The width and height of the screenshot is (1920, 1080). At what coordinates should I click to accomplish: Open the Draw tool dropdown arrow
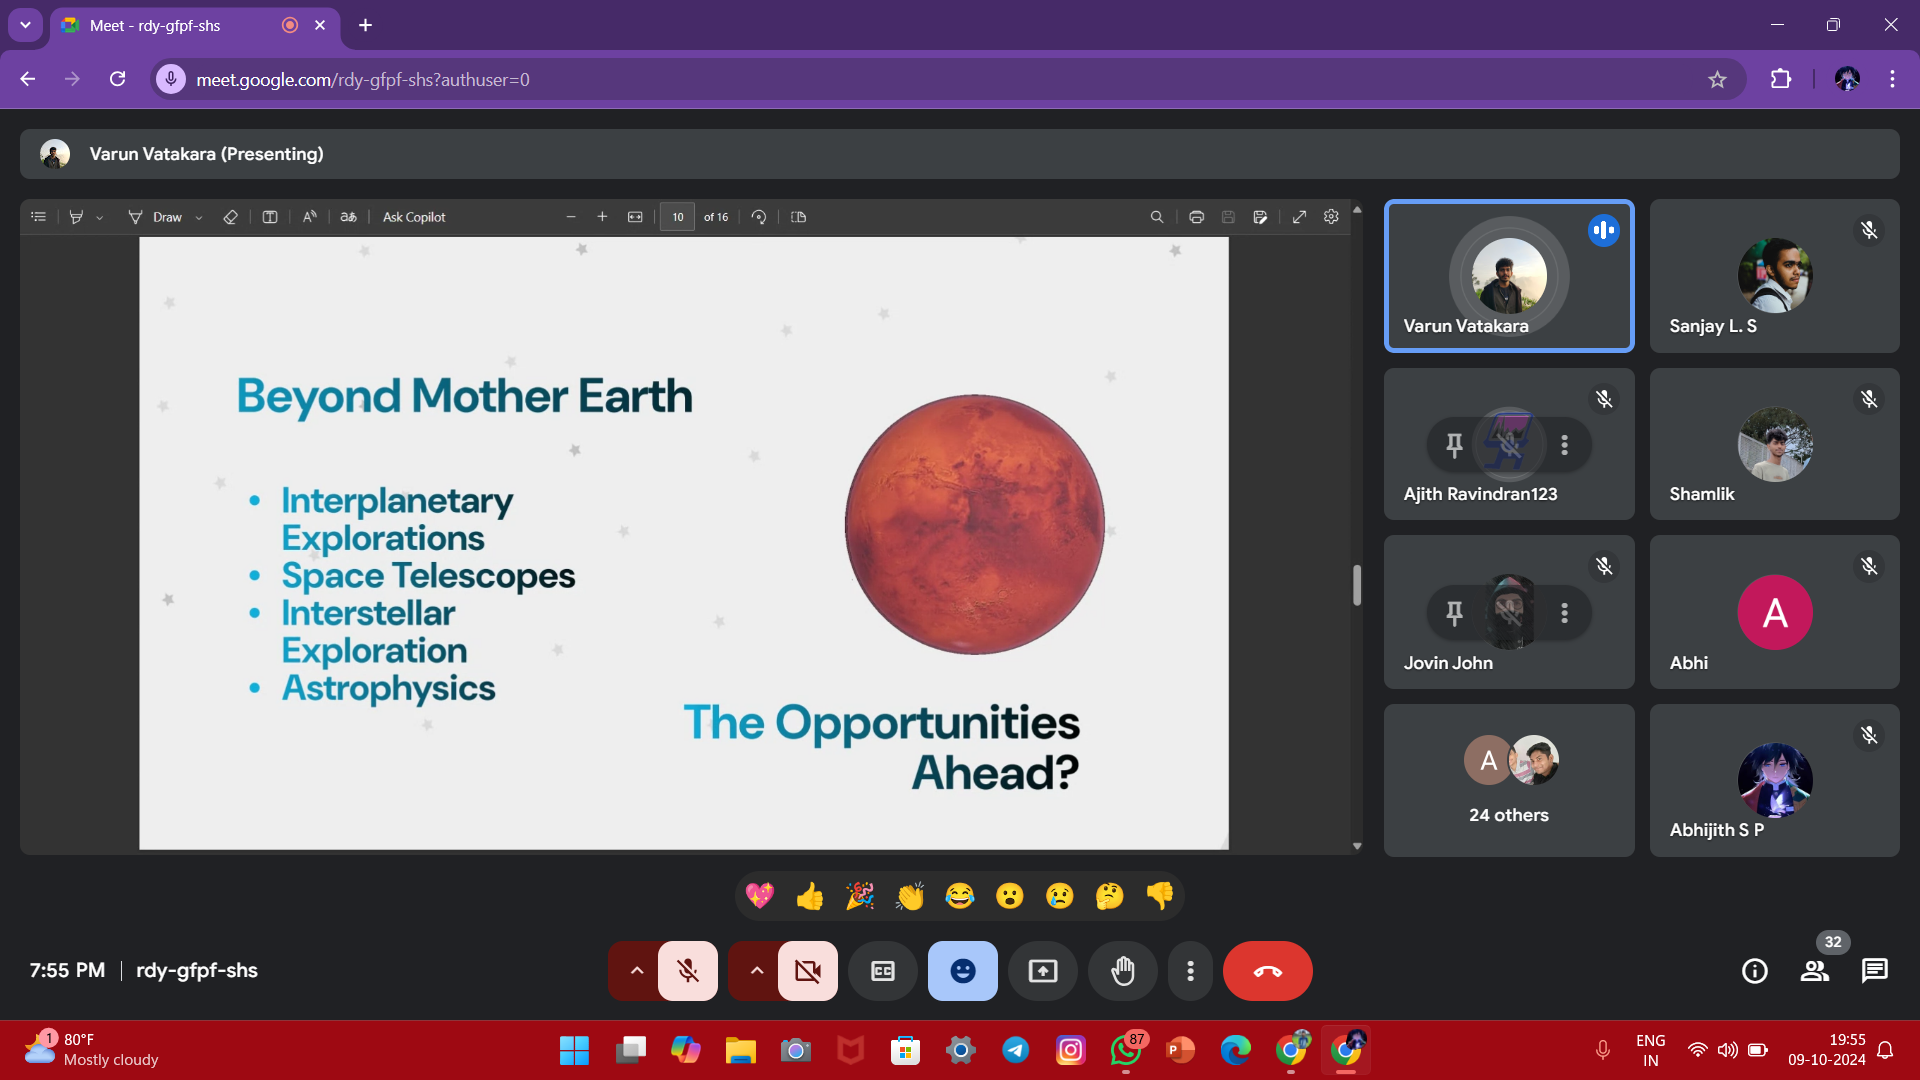tap(199, 218)
